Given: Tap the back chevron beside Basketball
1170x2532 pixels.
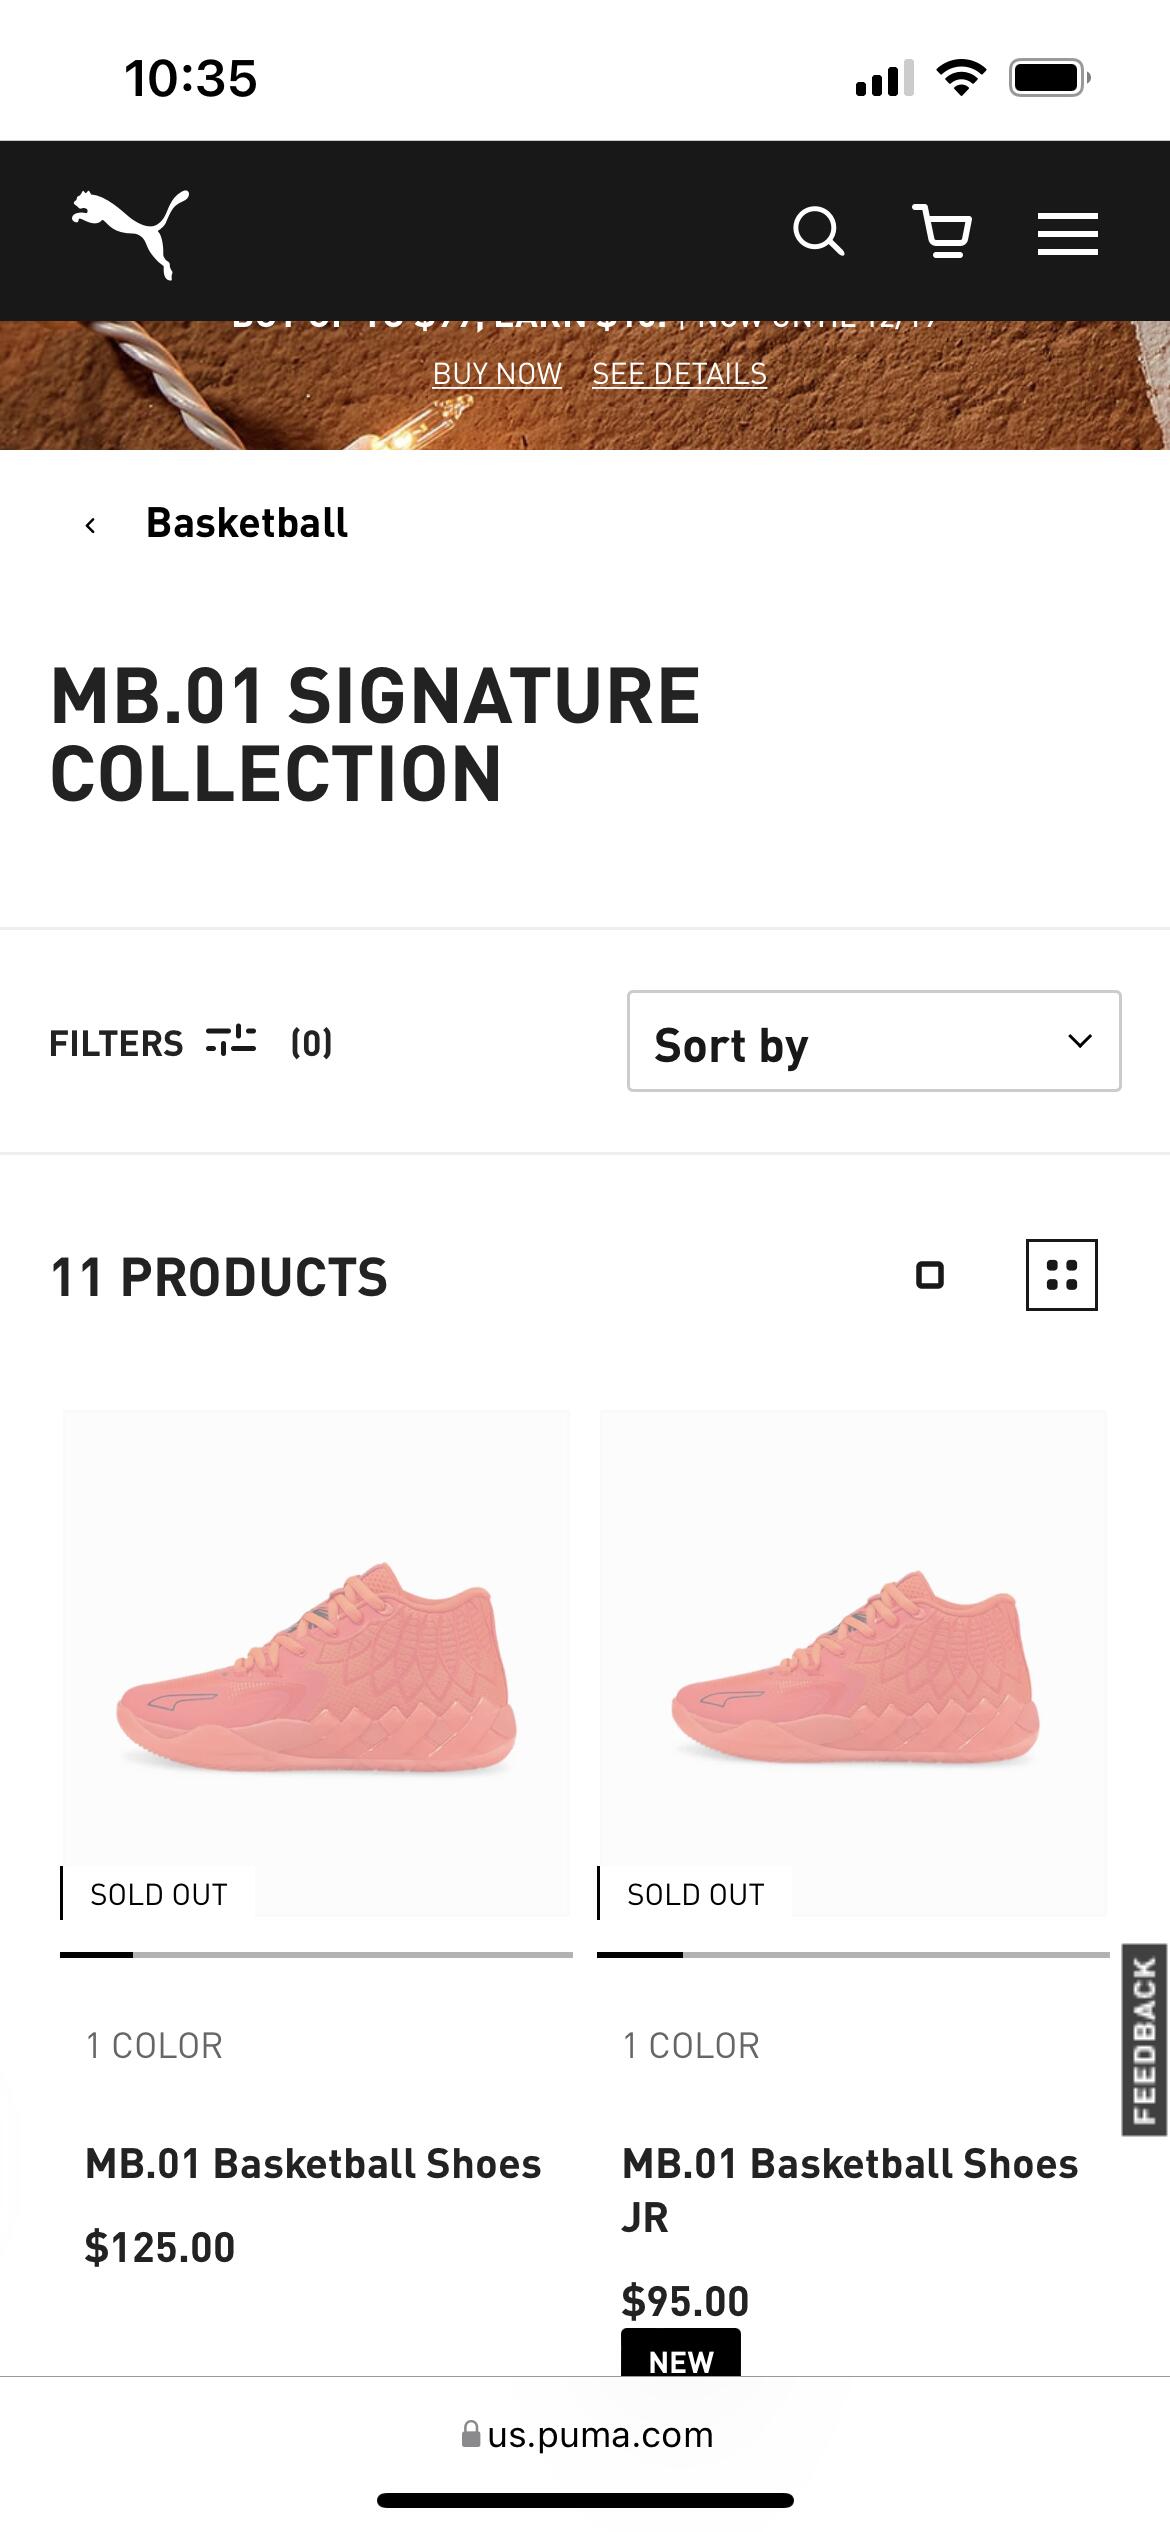Looking at the screenshot, I should (x=91, y=525).
